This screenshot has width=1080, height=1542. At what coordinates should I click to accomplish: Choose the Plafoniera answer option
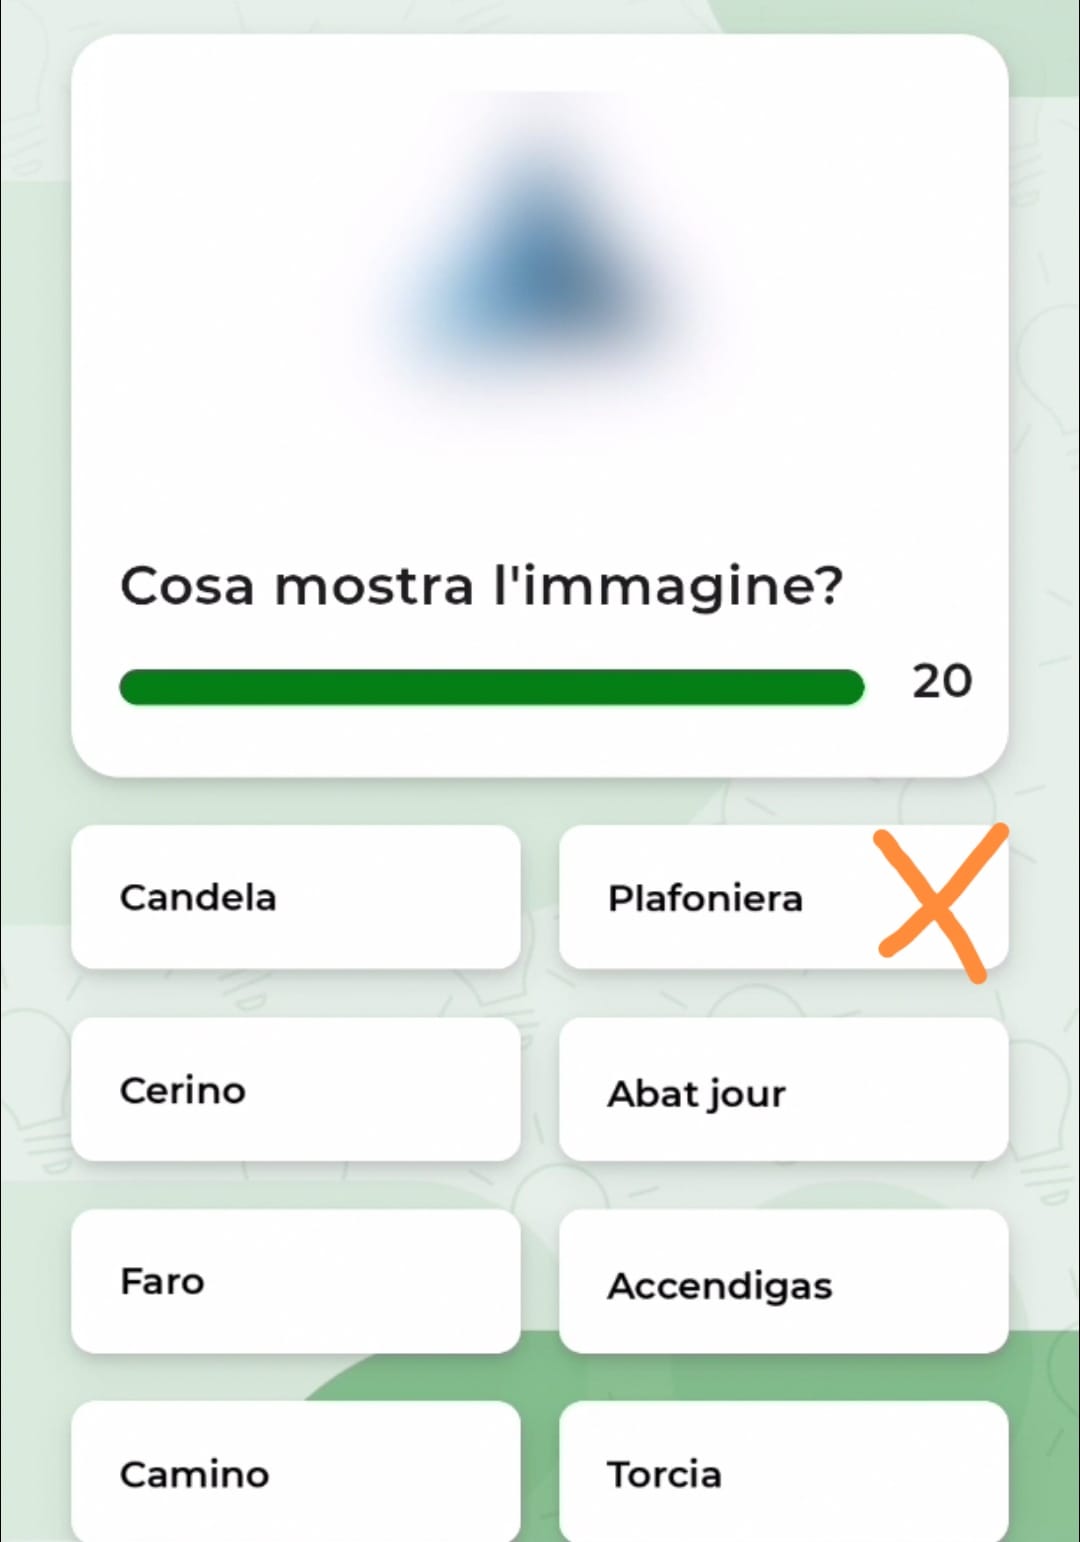coord(783,897)
